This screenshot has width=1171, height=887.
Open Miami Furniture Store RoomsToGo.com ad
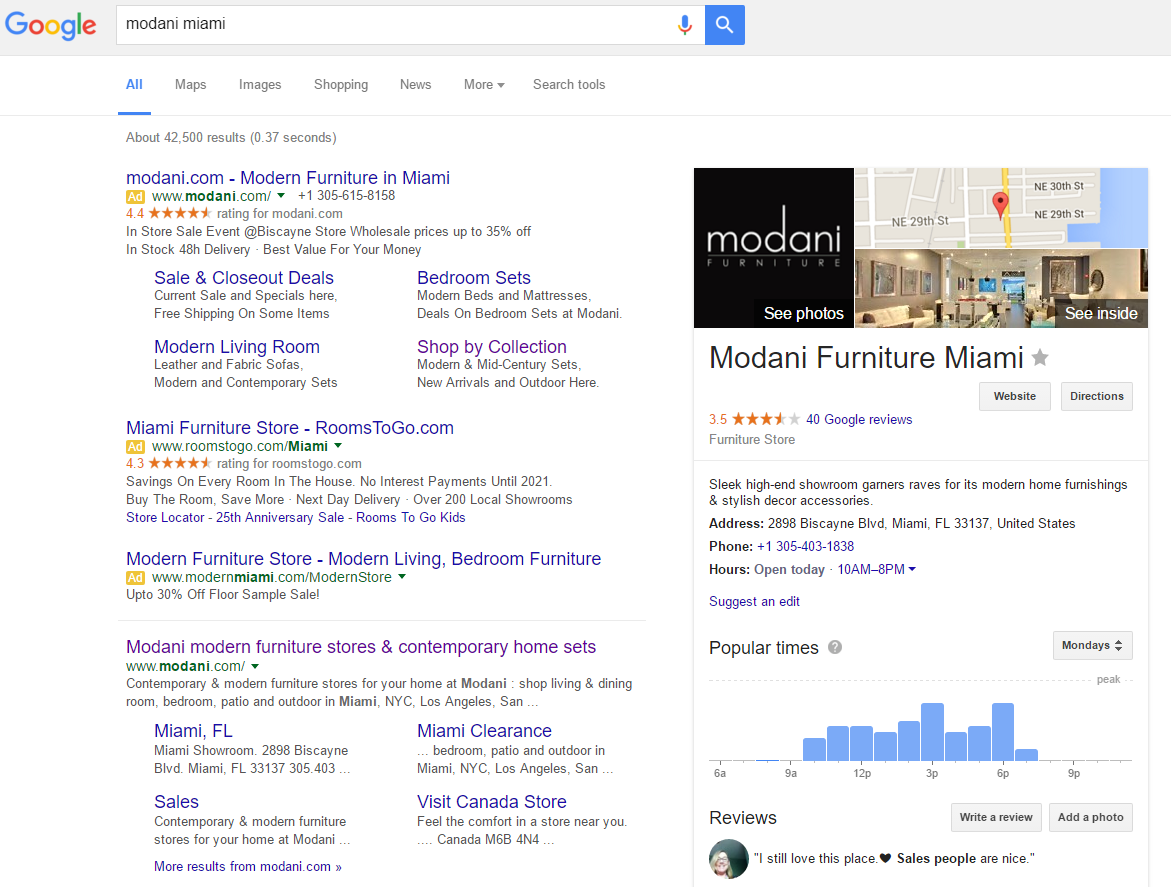click(x=290, y=428)
